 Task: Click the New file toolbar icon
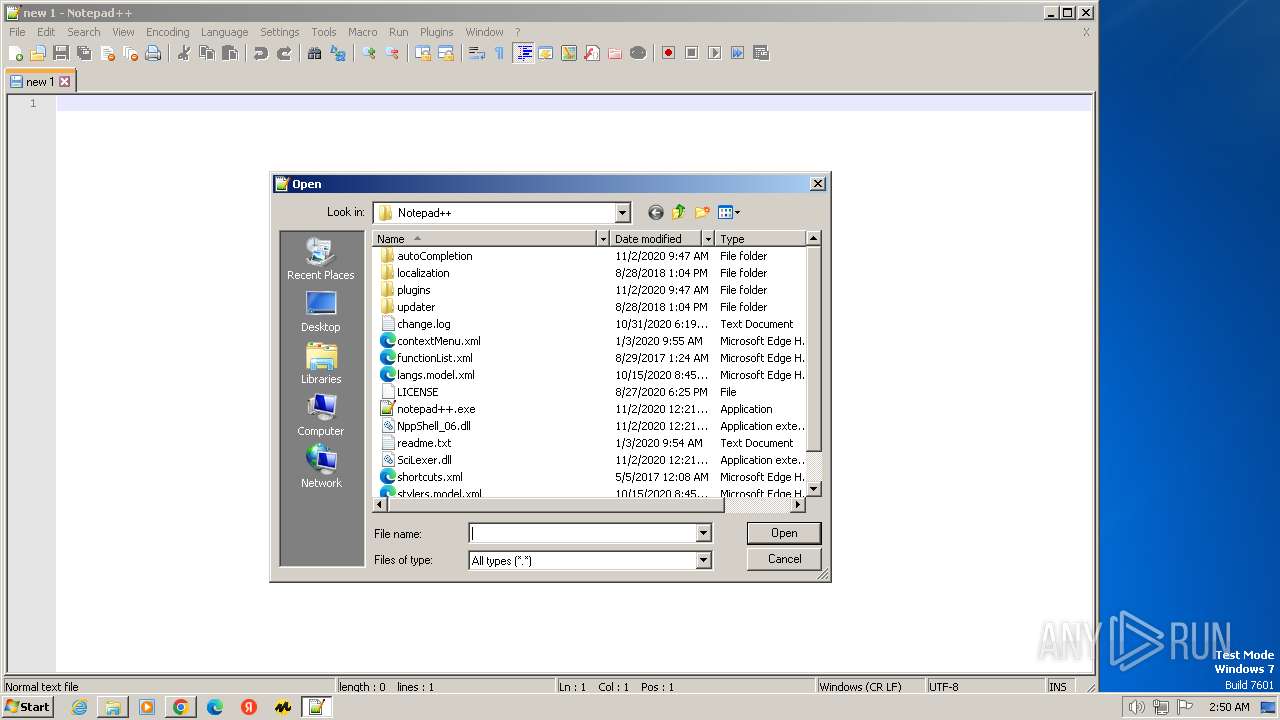[x=16, y=53]
